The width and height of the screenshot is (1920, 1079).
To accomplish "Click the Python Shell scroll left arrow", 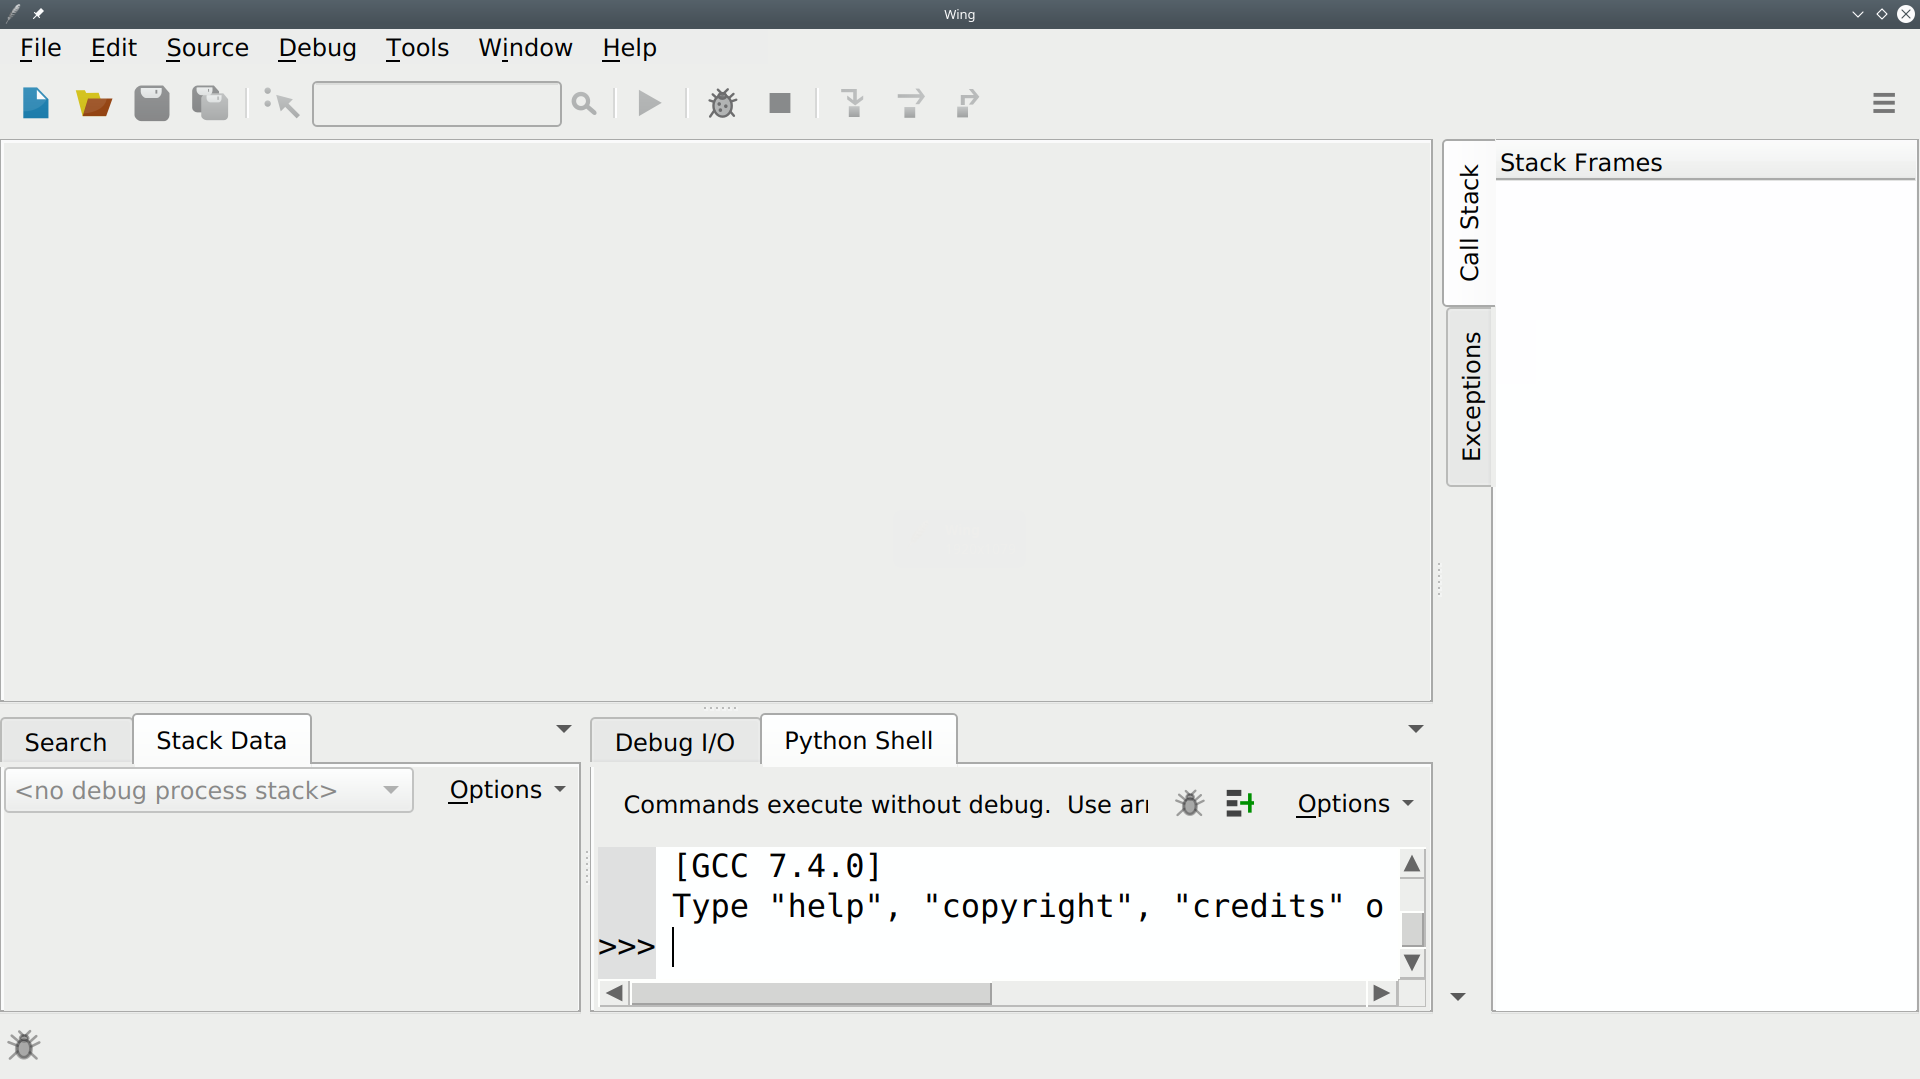I will click(614, 993).
